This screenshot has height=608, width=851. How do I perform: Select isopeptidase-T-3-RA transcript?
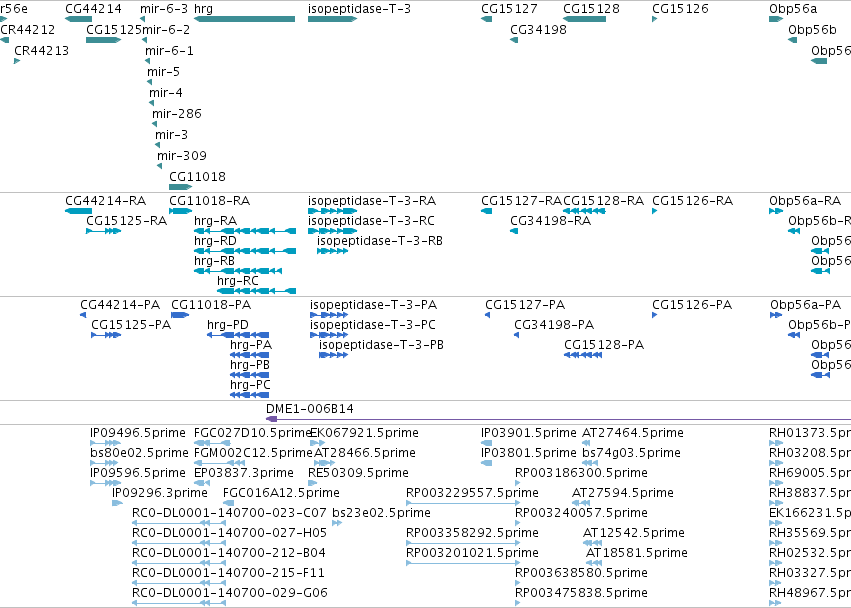point(332,211)
